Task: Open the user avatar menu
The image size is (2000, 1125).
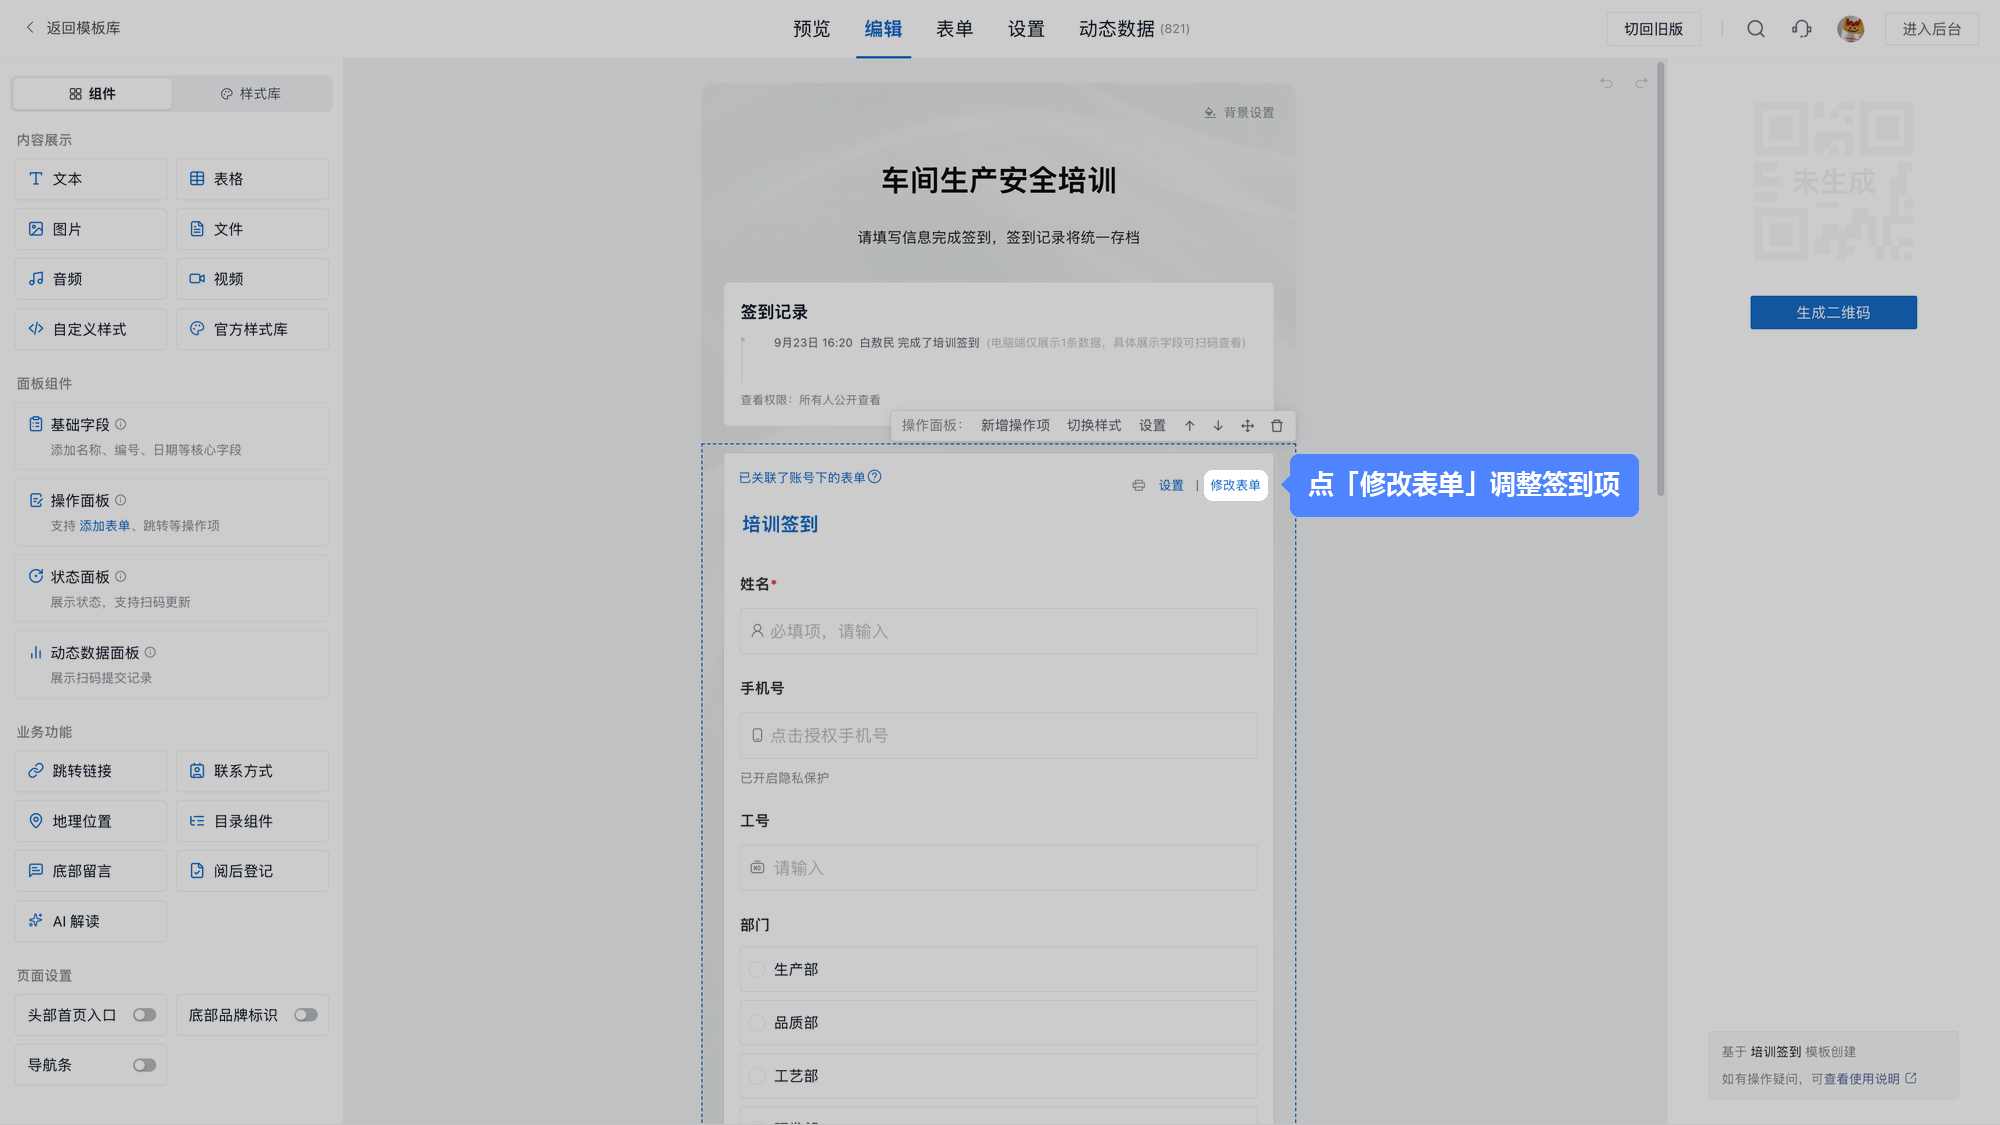Action: (x=1851, y=29)
